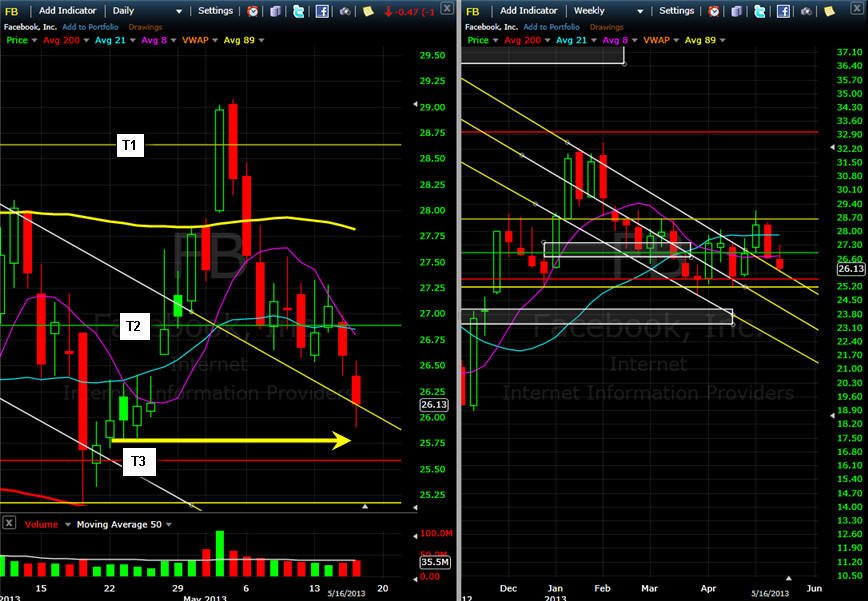Click Add to Portfolio link in Daily chart
The width and height of the screenshot is (868, 601).
pyautogui.click(x=90, y=27)
